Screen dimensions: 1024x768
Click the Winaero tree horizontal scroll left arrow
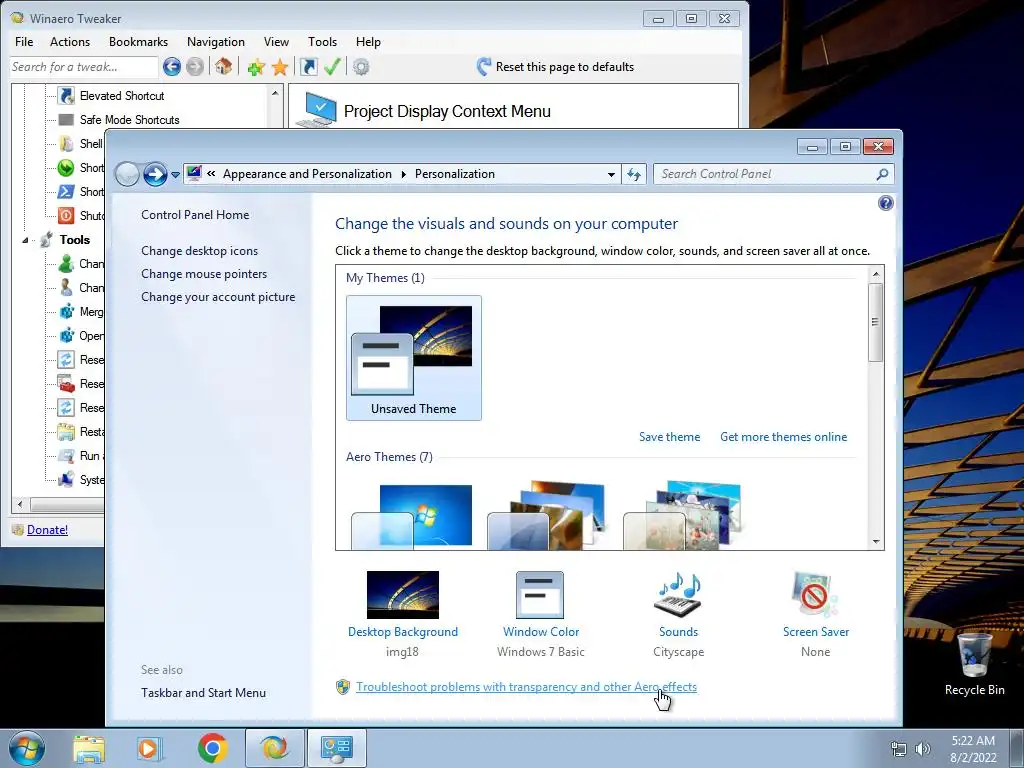point(20,504)
